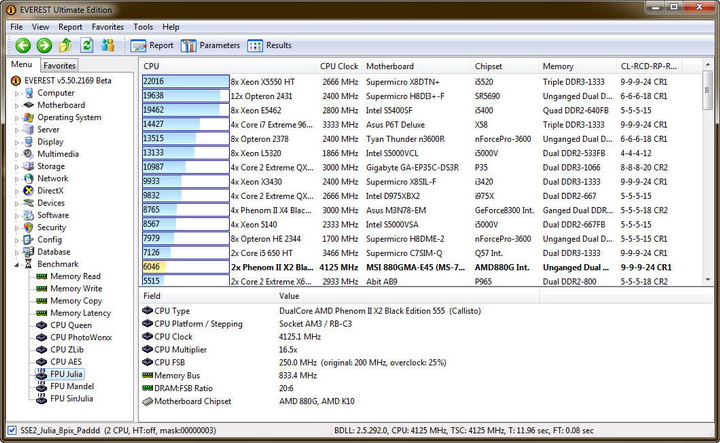Expand the Storage tree node
Screen dimensions: 720x443
pyautogui.click(x=17, y=167)
